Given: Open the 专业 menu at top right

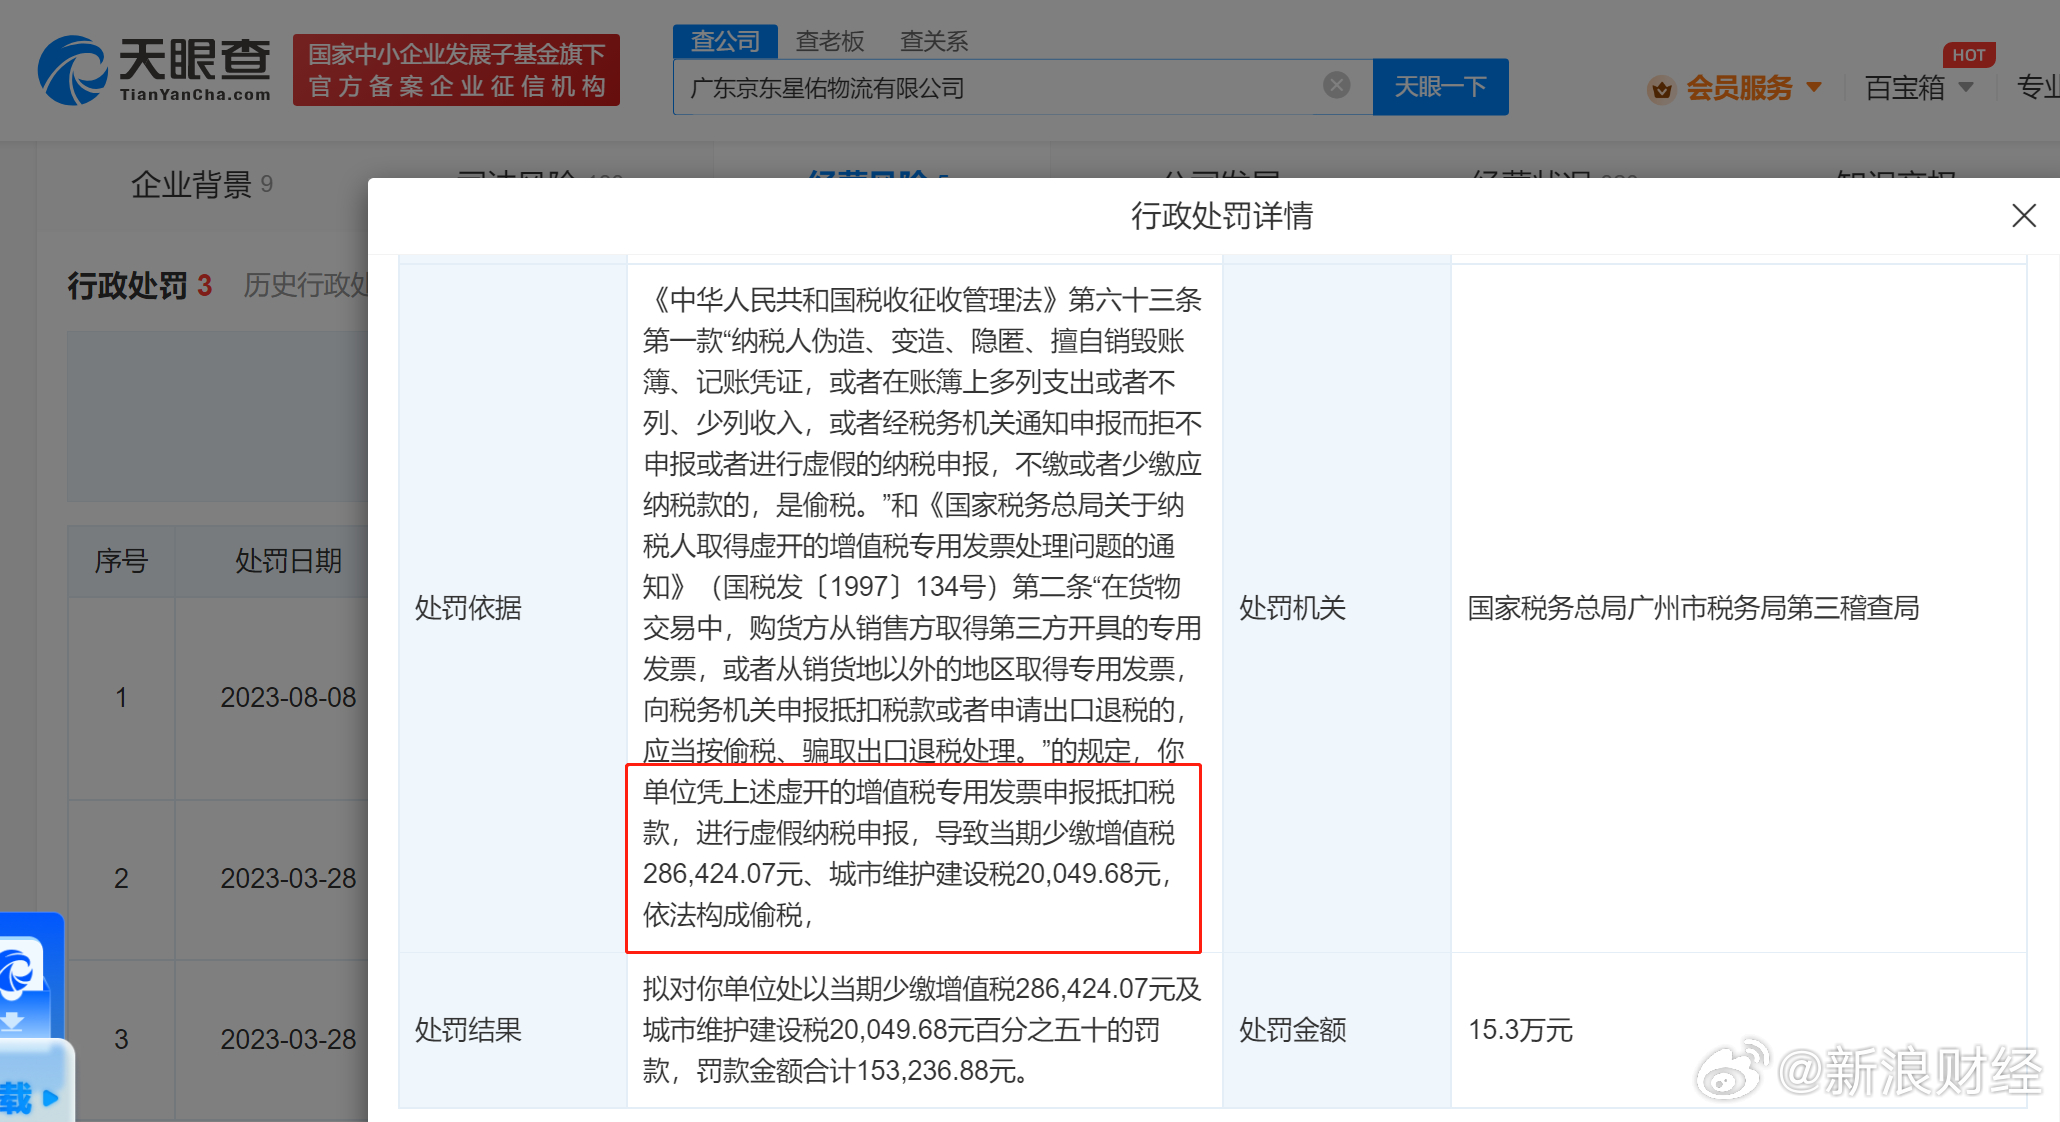Looking at the screenshot, I should [2036, 88].
